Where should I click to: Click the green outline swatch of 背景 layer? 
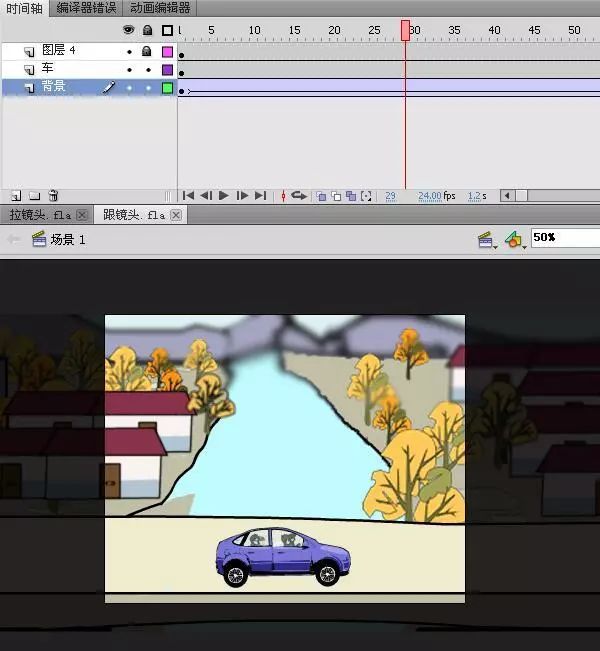167,88
